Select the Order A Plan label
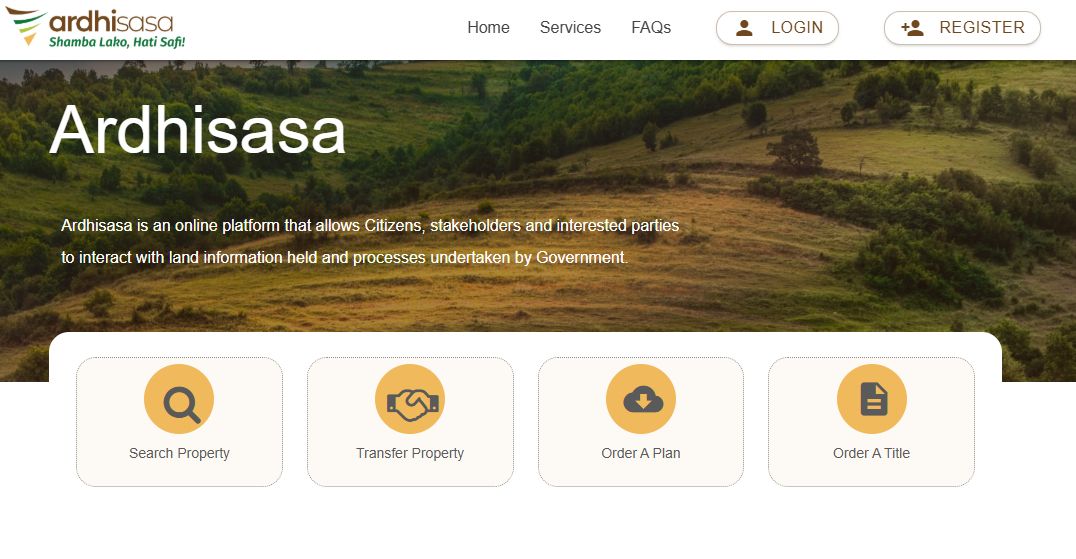 641,453
